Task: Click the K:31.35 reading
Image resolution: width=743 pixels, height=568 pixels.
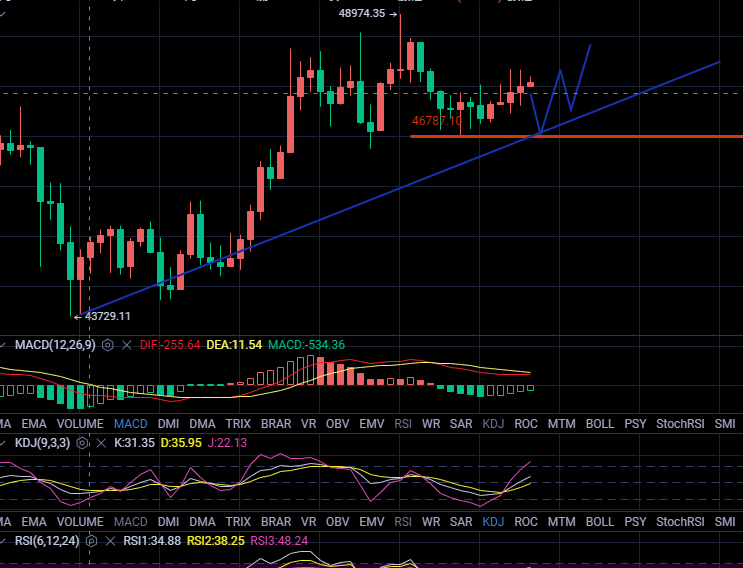Action: pyautogui.click(x=135, y=443)
